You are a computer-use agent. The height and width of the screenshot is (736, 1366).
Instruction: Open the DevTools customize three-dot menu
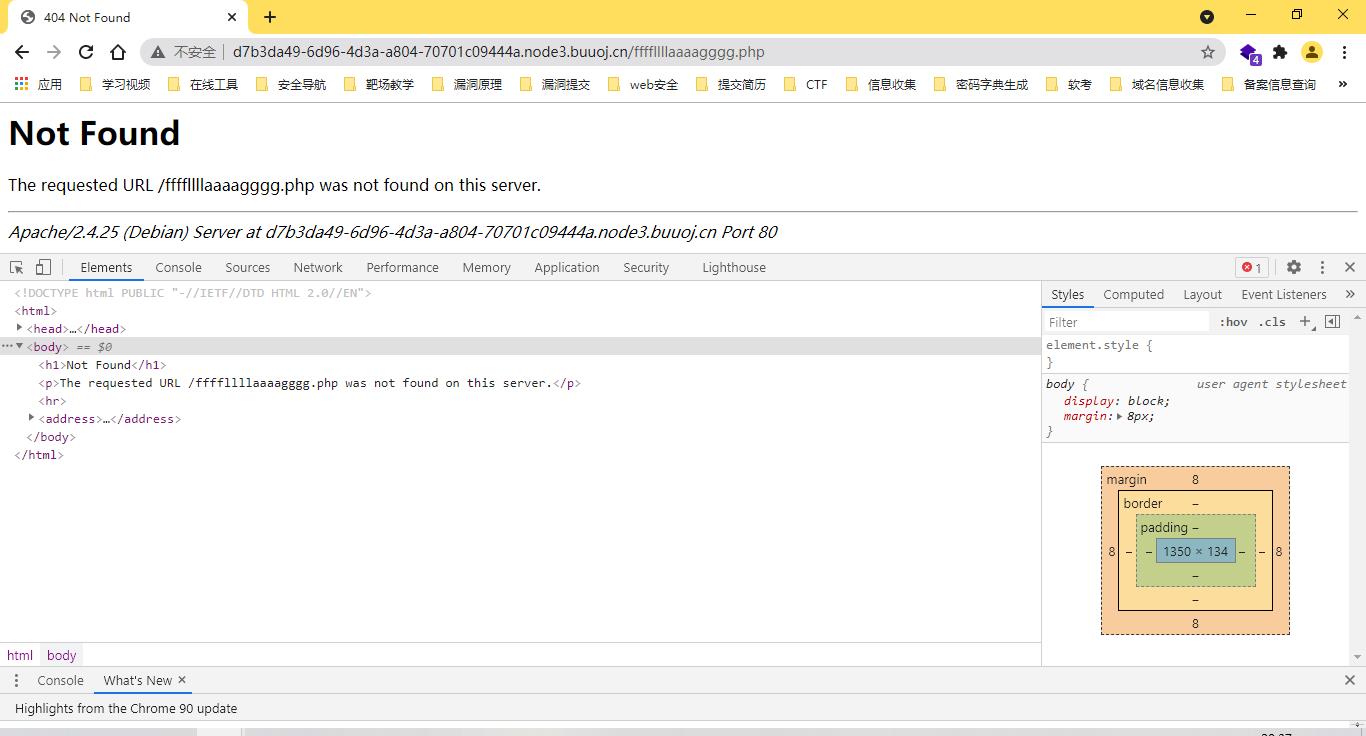[x=1322, y=267]
